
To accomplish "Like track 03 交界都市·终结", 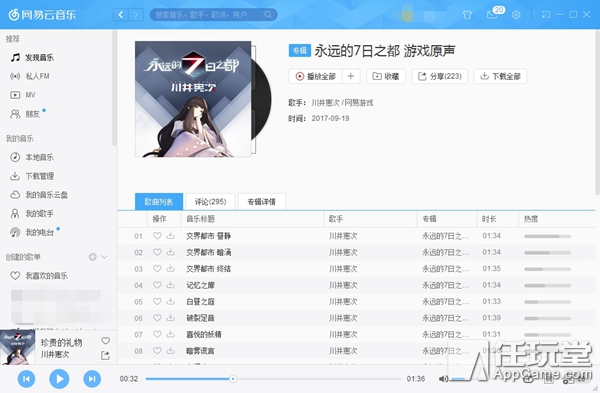I will pos(157,269).
